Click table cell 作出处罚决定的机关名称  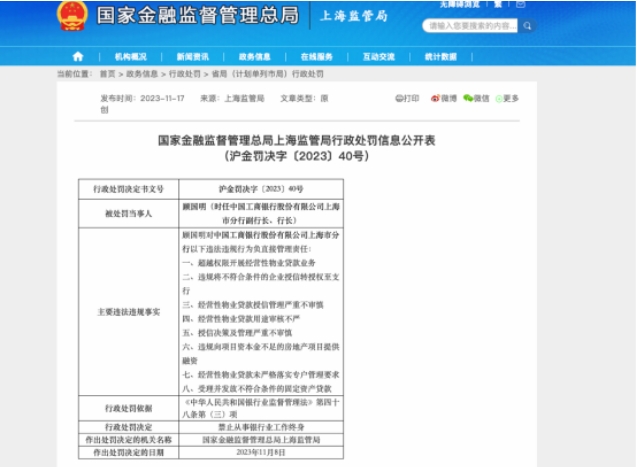pyautogui.click(x=128, y=440)
